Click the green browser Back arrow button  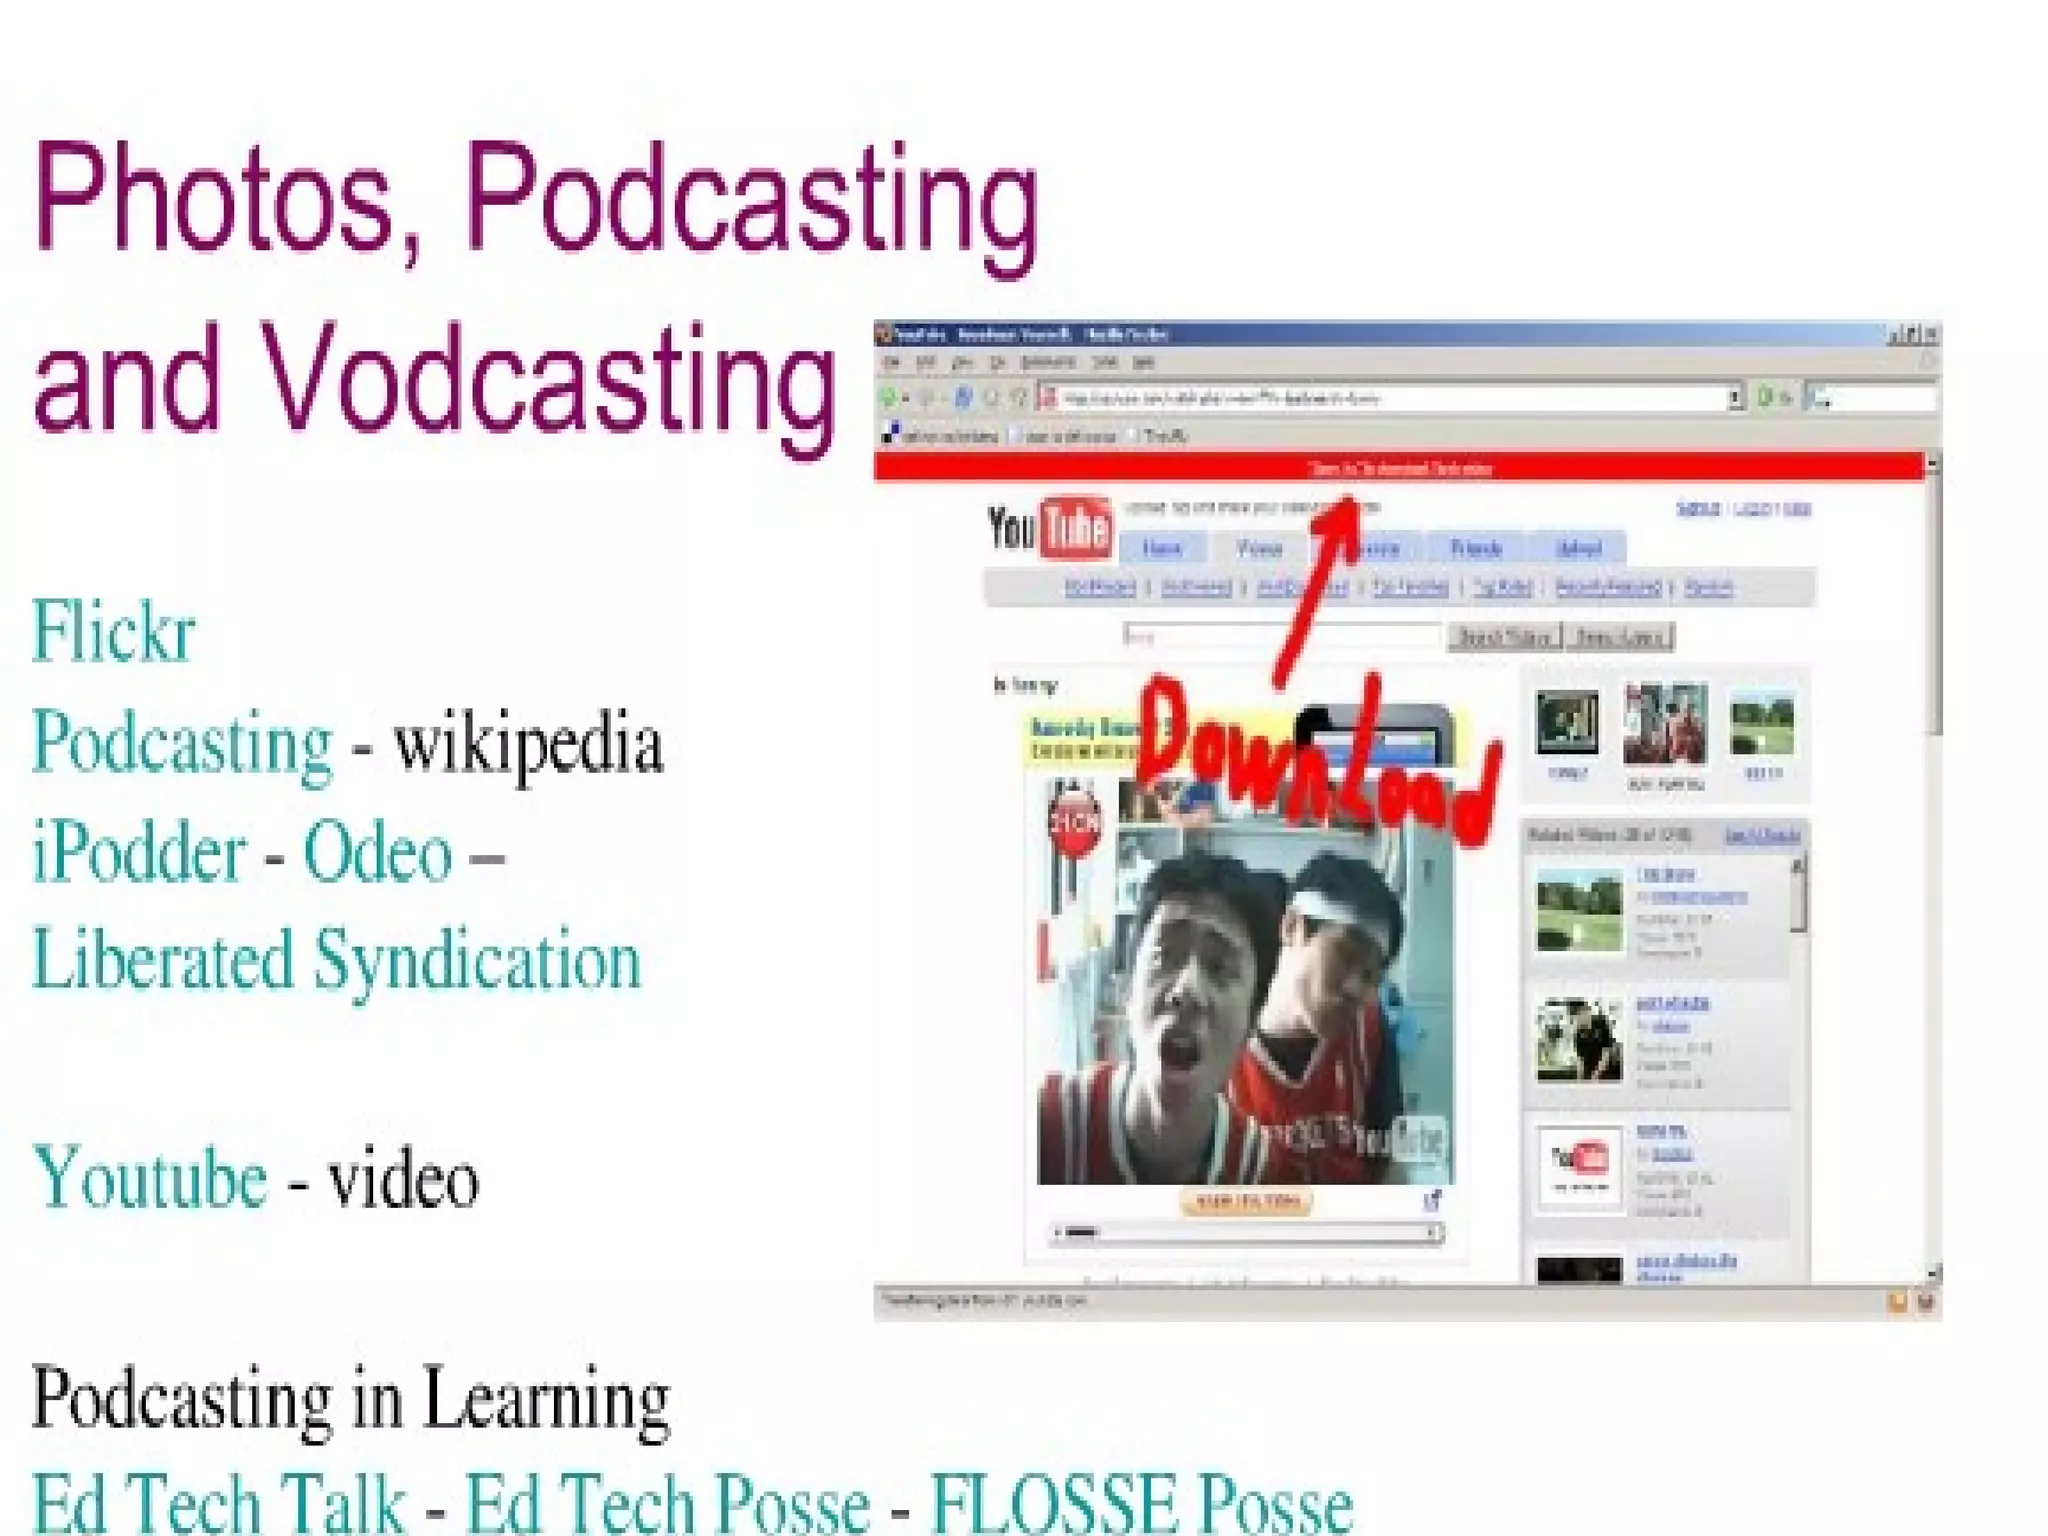point(888,398)
